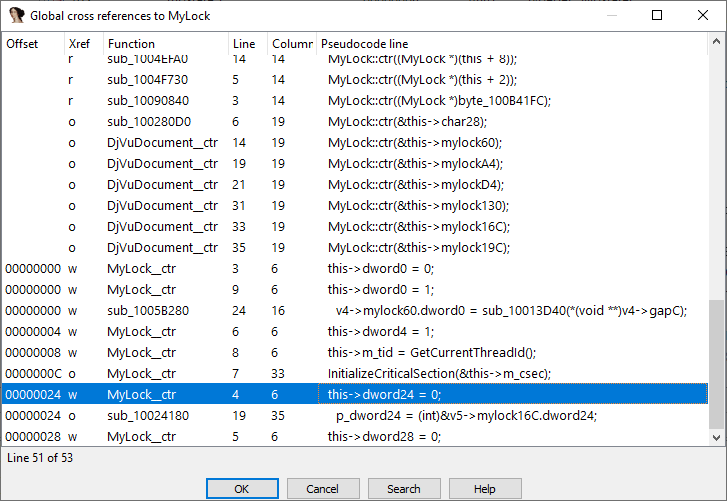Screen dimensions: 727x501
Task: Click the Cancel button
Action: [x=323, y=488]
